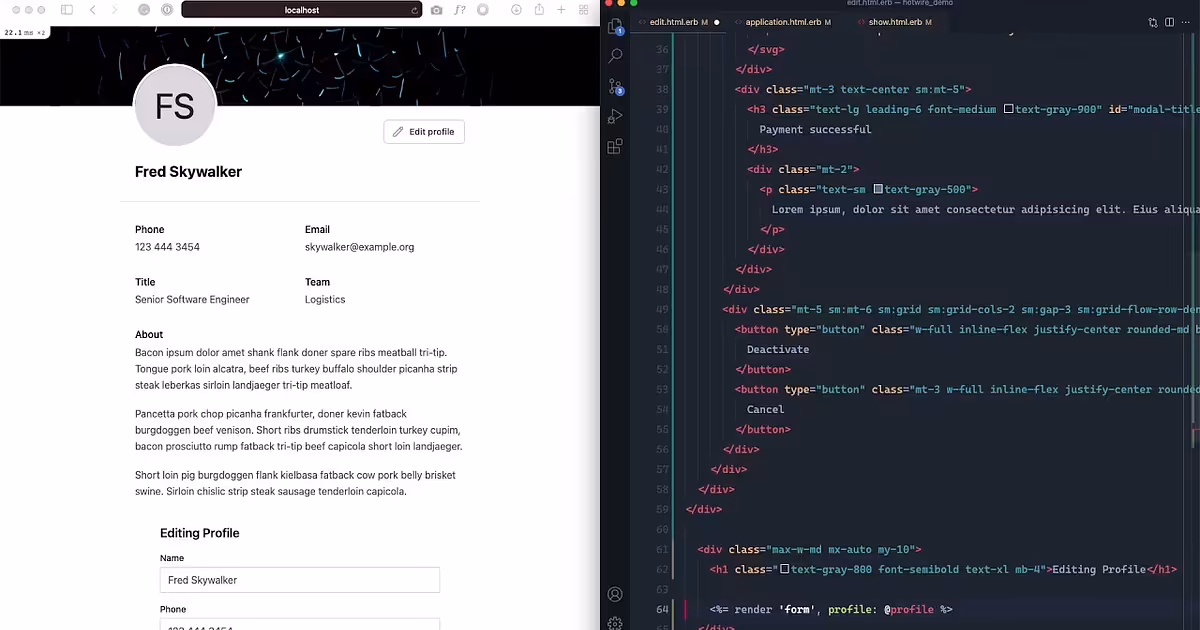Open the VS Code Search view
Screen dimensions: 1200x630
615,56
